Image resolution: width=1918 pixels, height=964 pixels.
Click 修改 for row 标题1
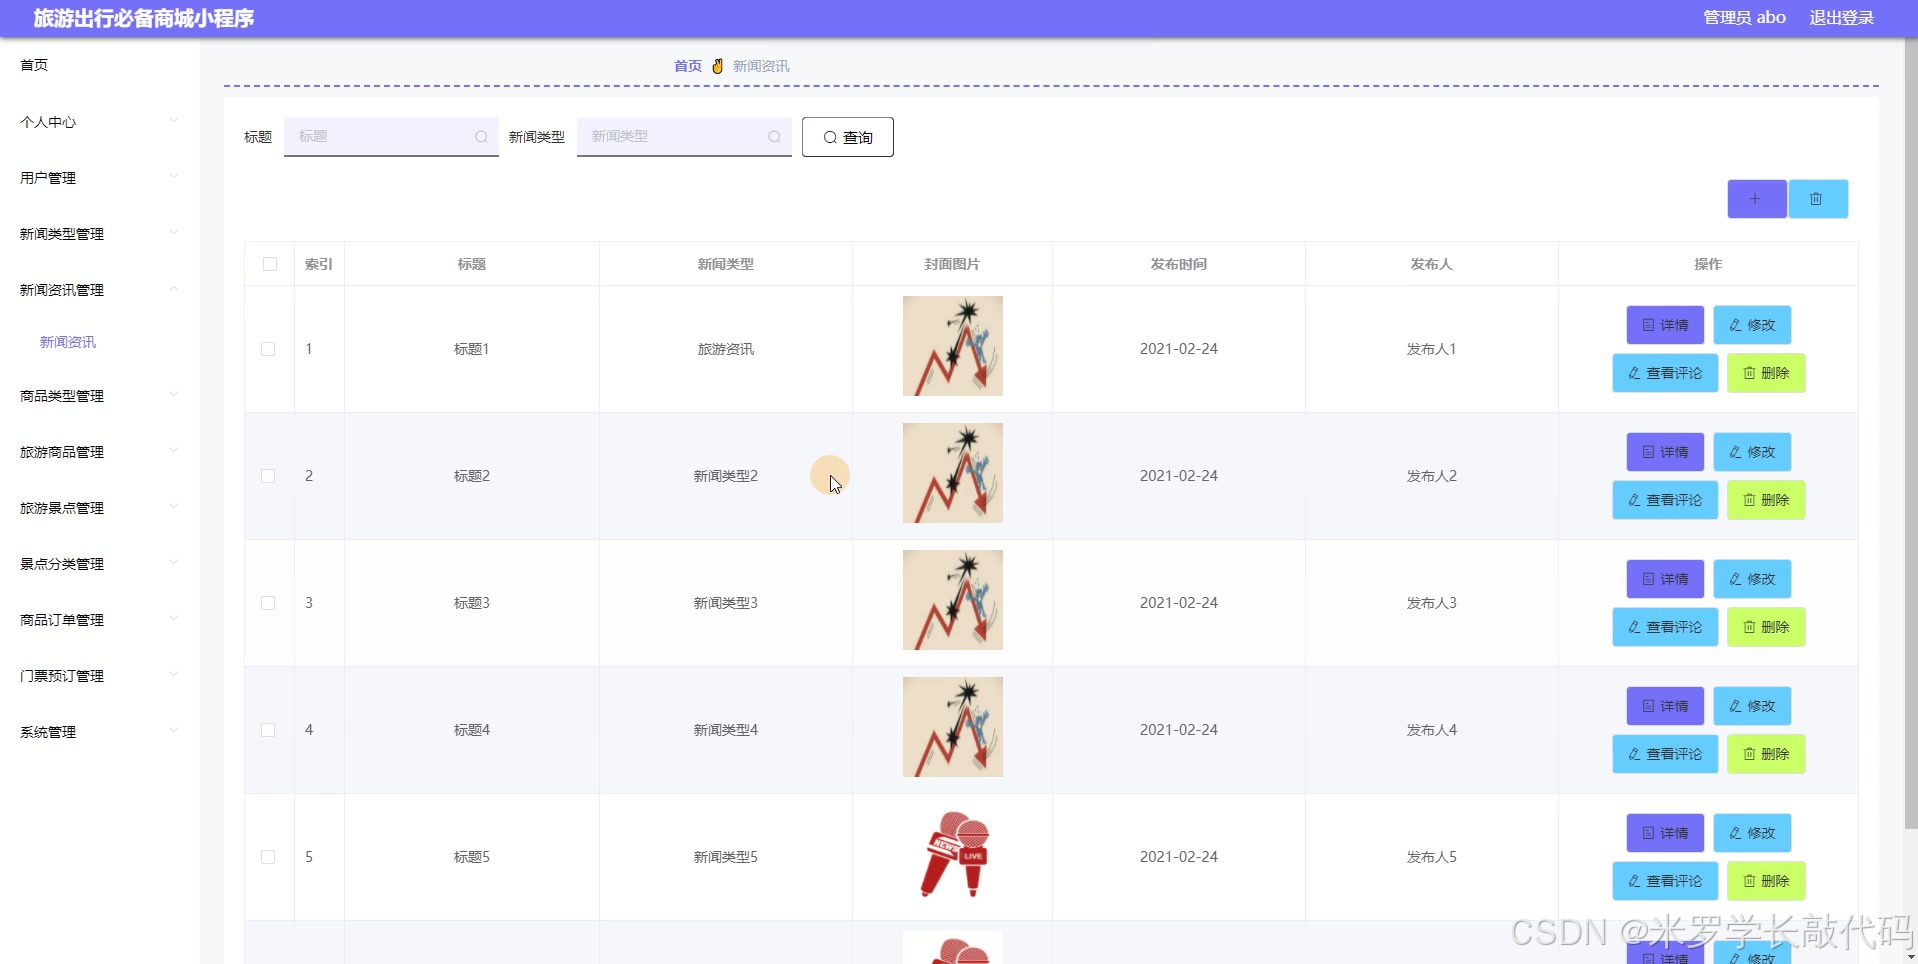point(1752,325)
